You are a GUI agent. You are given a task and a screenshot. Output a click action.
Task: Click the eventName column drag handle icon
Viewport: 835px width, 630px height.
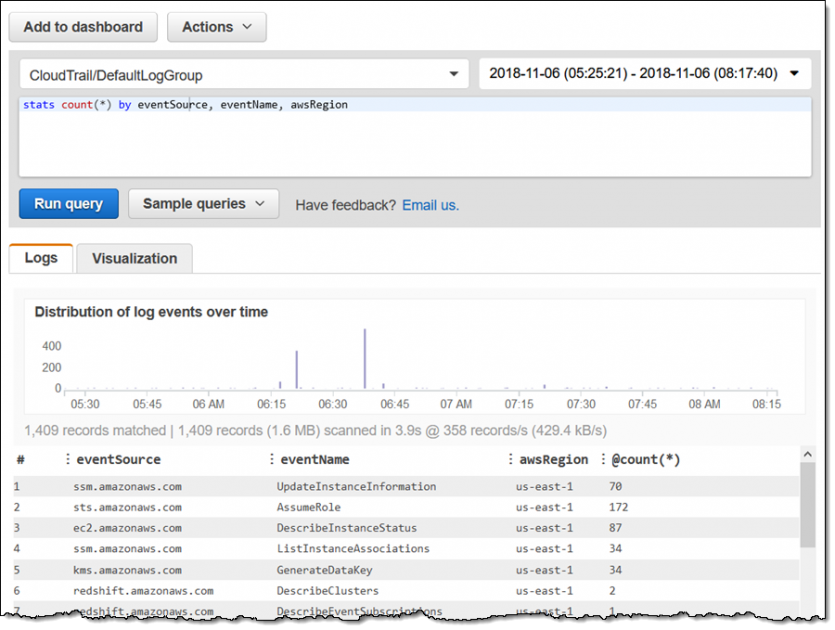[272, 459]
